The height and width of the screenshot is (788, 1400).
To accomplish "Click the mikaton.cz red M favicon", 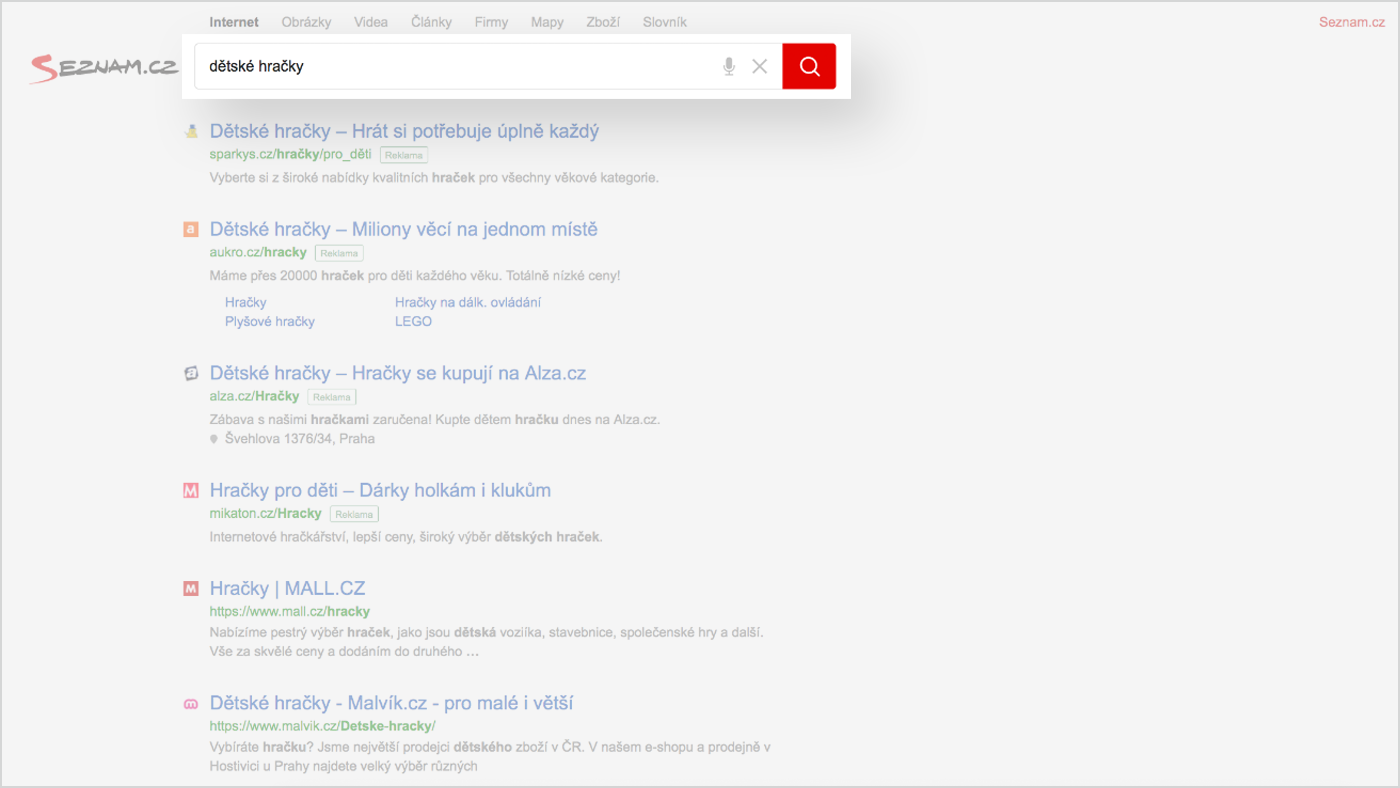I will pyautogui.click(x=191, y=491).
